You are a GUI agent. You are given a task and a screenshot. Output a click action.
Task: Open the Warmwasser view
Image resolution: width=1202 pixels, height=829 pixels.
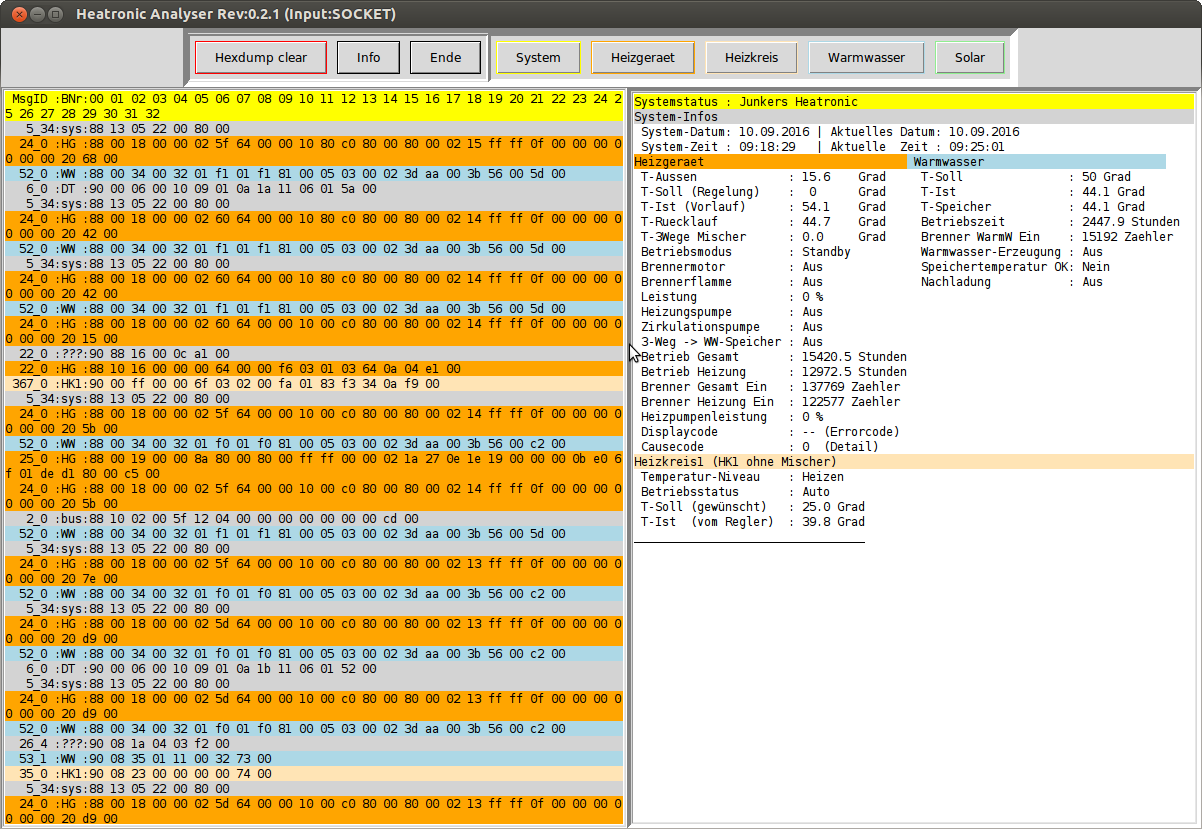pos(866,57)
